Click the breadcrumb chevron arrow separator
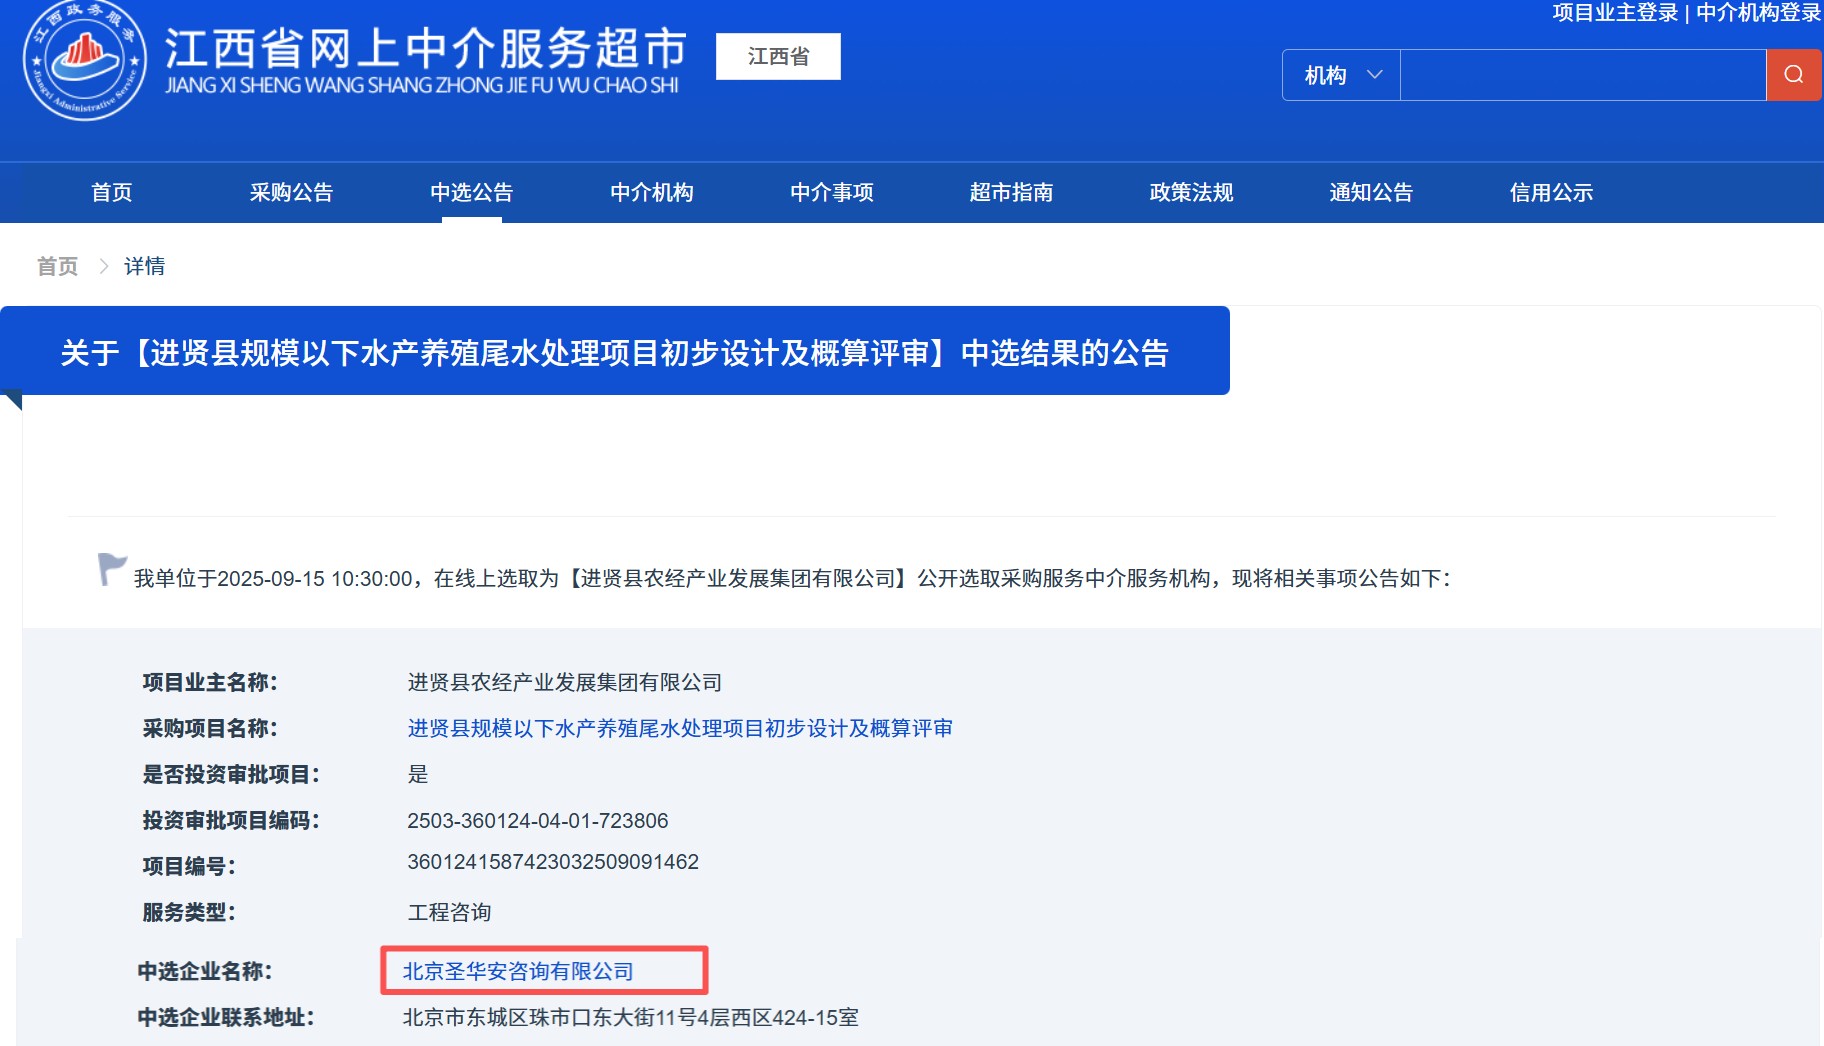 click(x=103, y=266)
